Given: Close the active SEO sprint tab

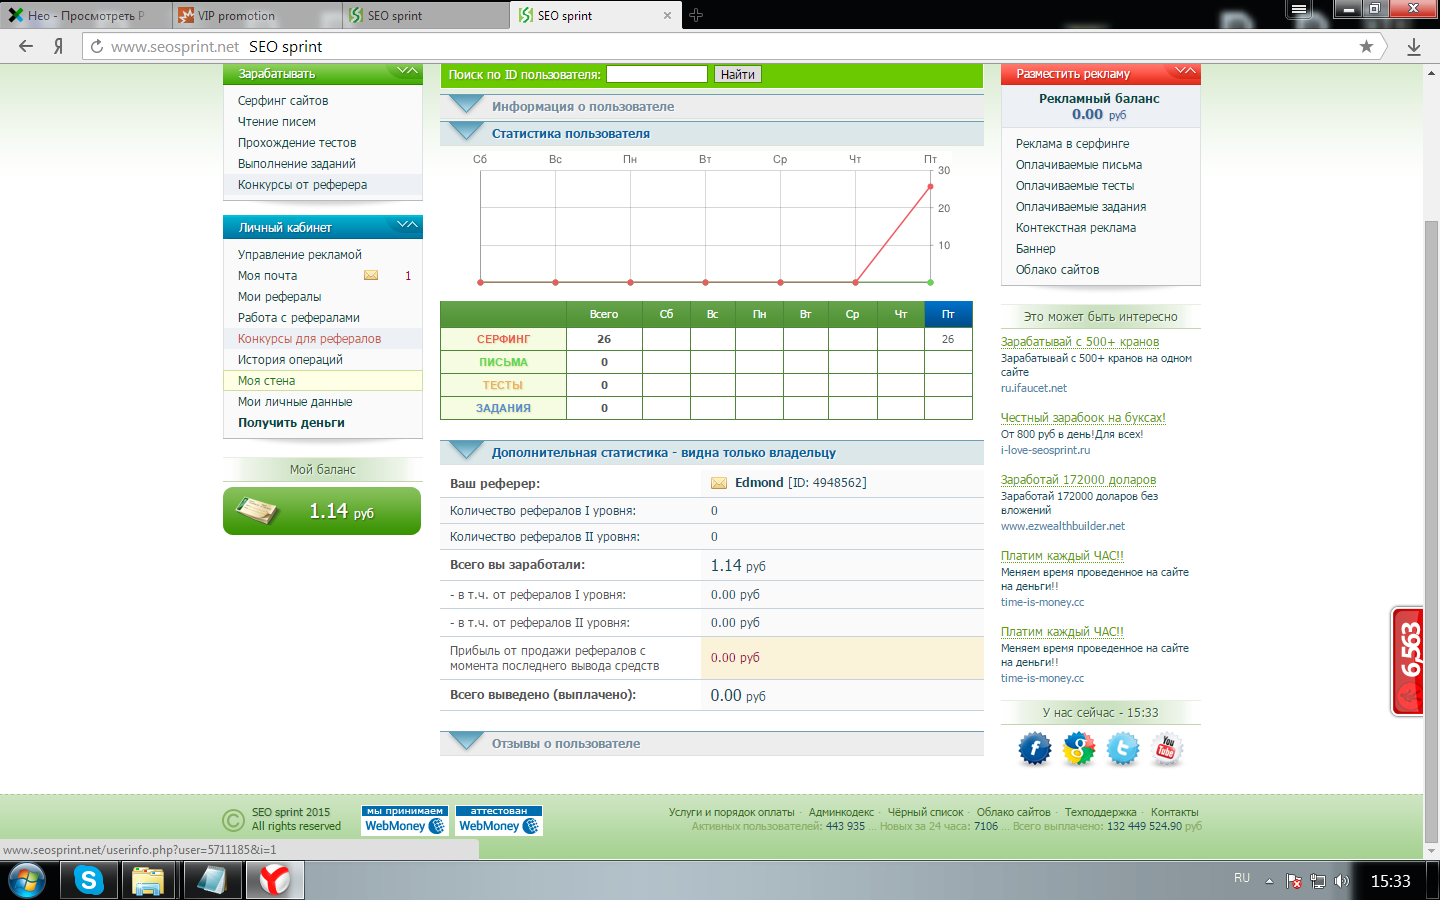Looking at the screenshot, I should pos(667,15).
